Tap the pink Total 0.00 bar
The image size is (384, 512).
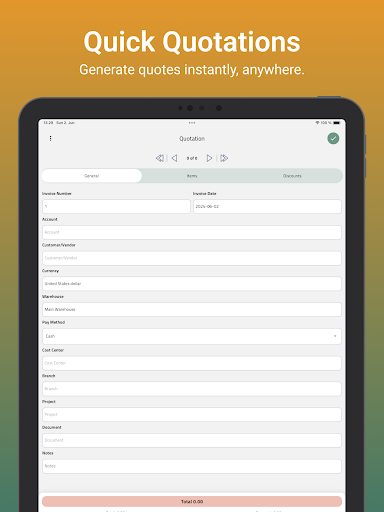[192, 501]
